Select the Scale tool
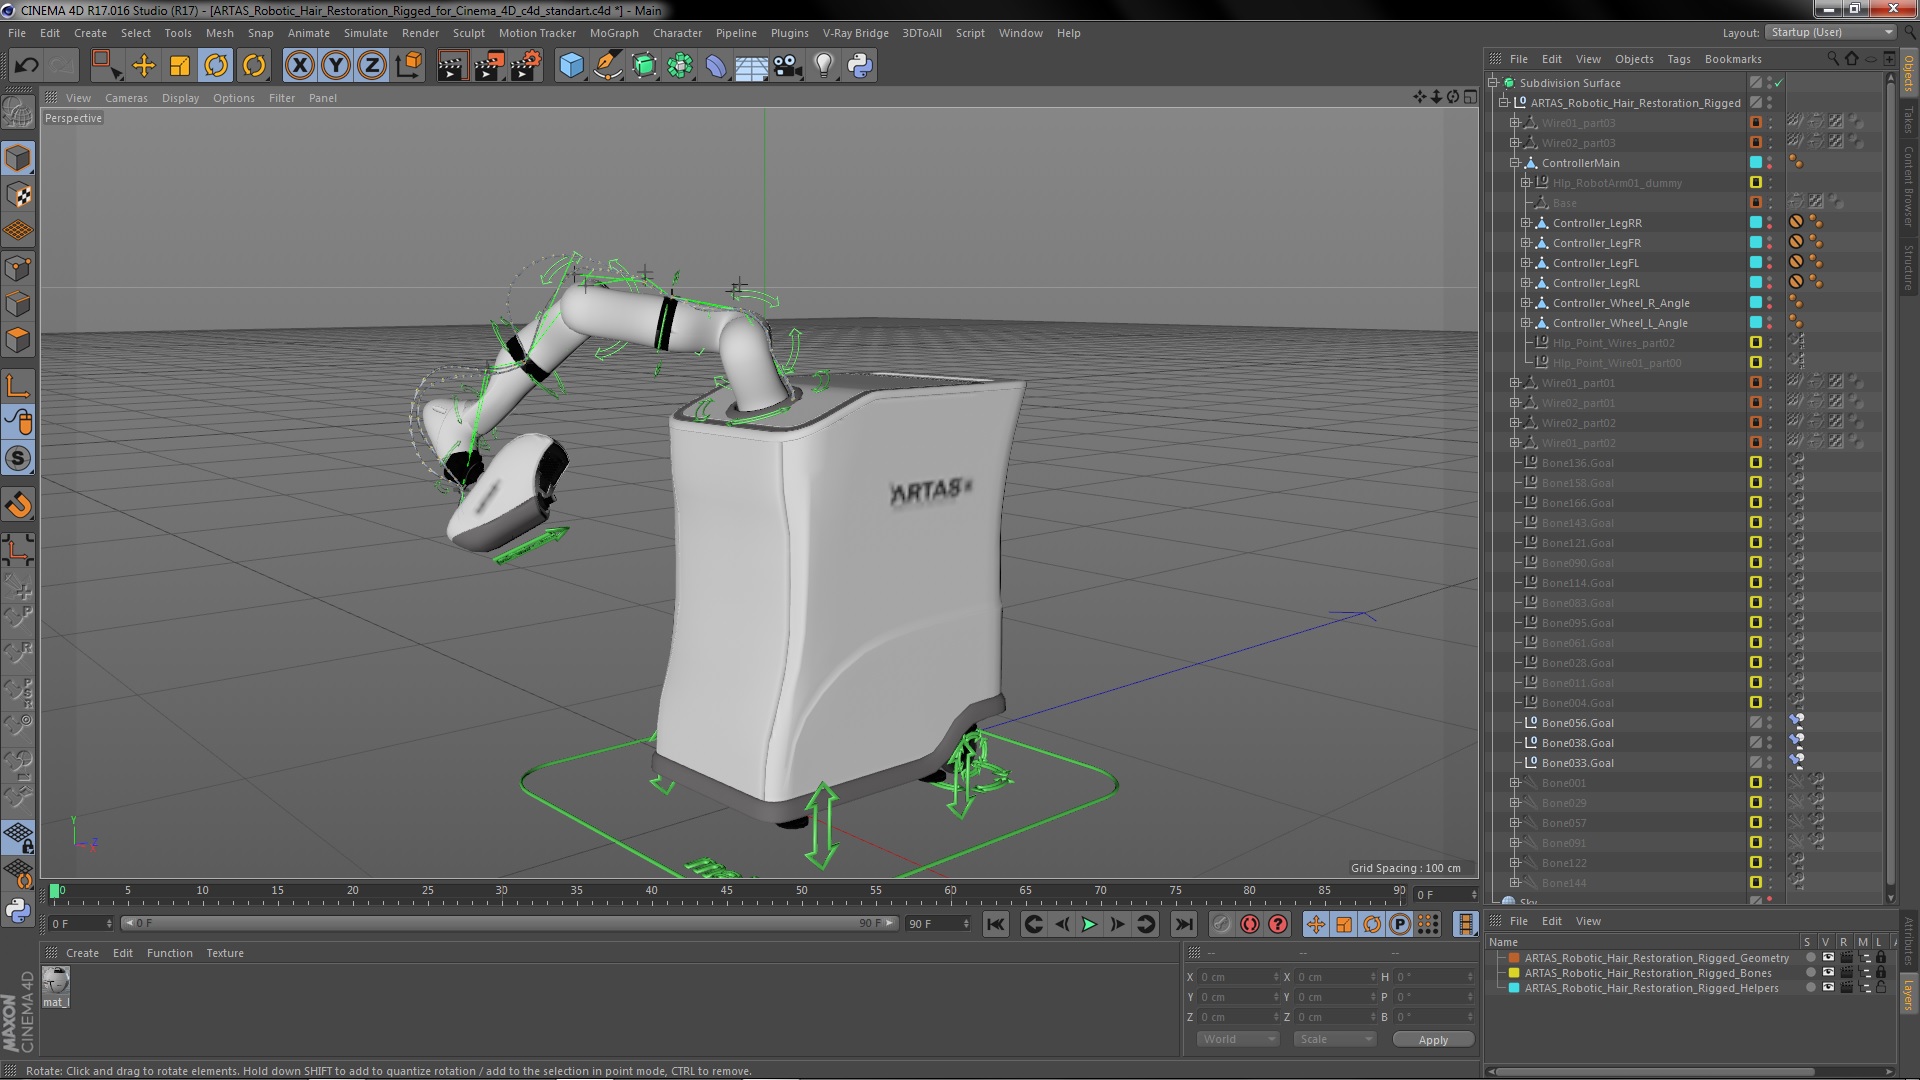The image size is (1920, 1080). (180, 66)
